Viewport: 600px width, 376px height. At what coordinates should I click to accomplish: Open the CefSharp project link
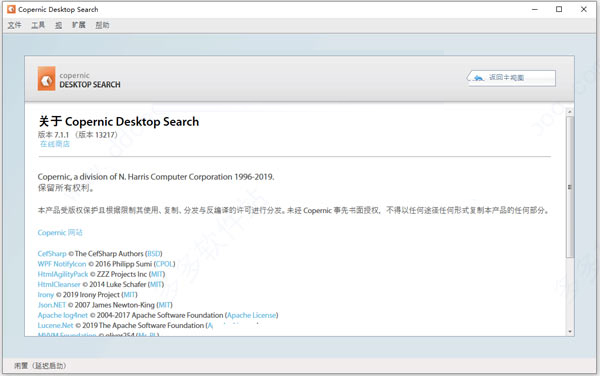click(x=52, y=254)
